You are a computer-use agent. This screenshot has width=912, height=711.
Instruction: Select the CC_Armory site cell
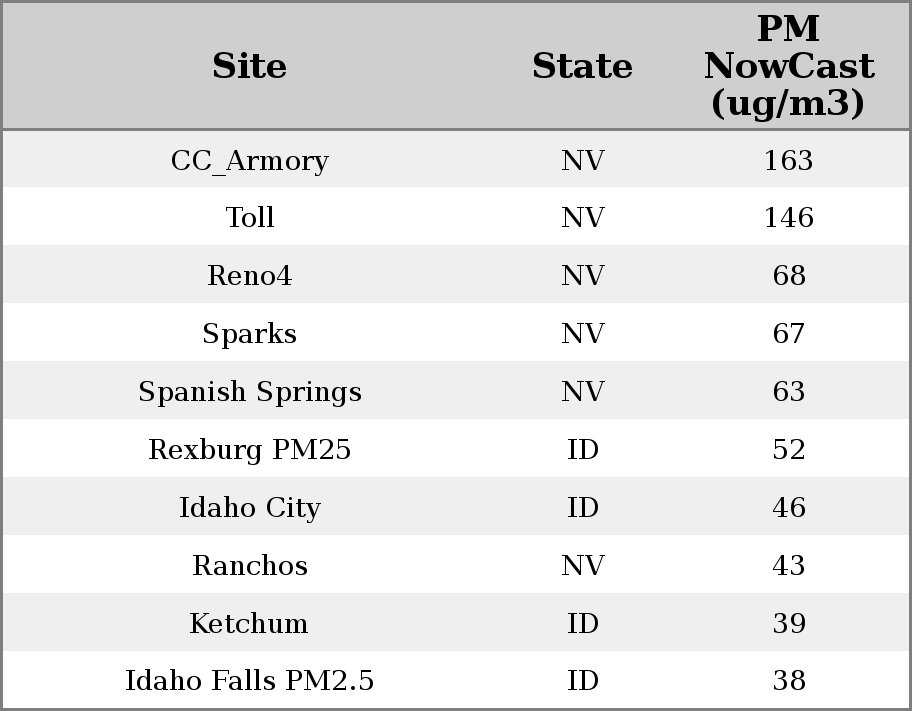click(x=250, y=161)
